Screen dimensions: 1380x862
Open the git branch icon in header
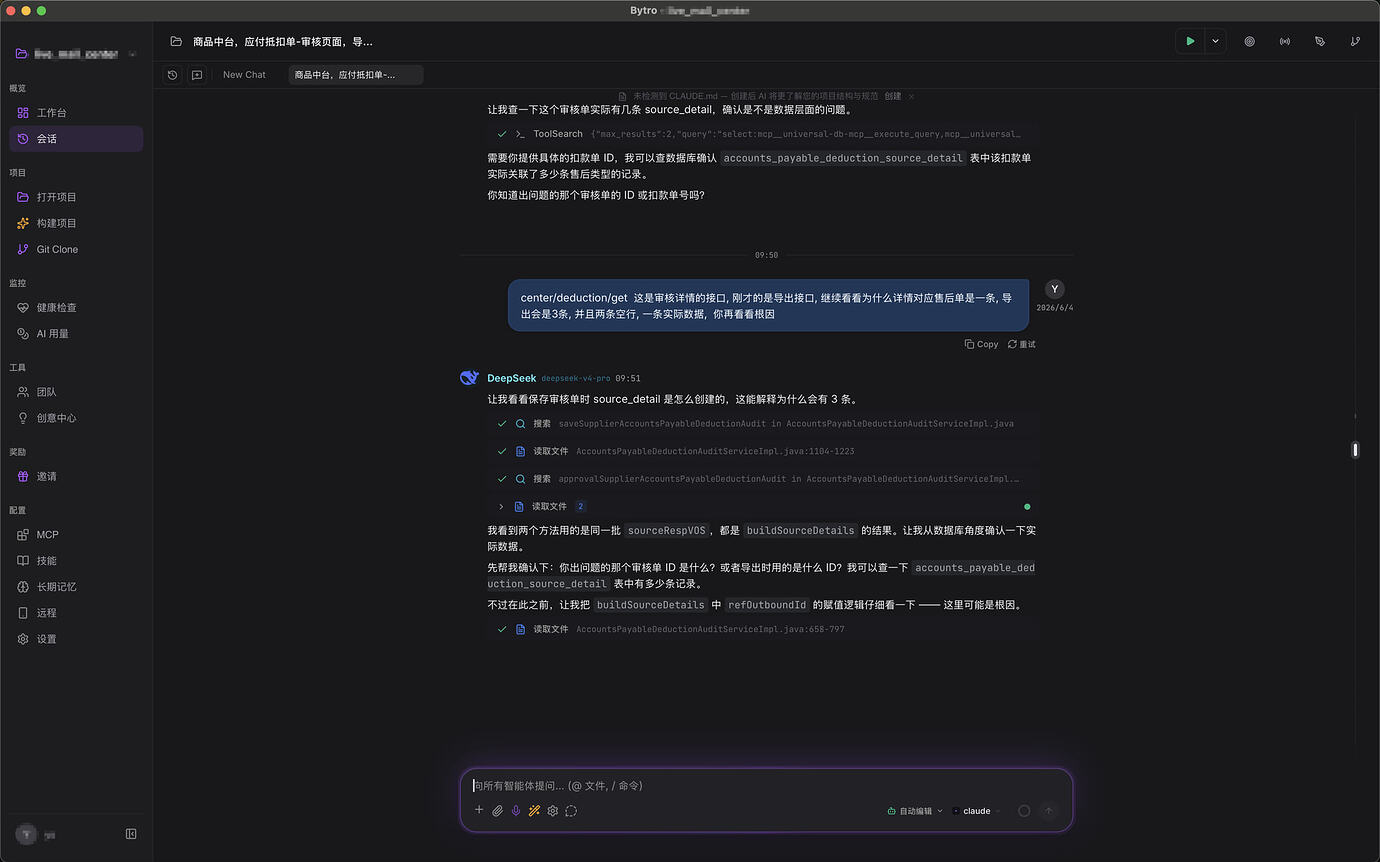pyautogui.click(x=1355, y=41)
